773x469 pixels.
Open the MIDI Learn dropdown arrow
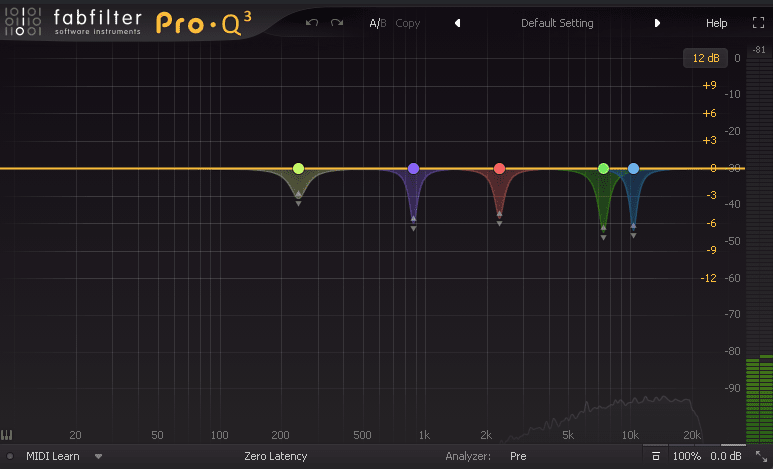(x=99, y=457)
